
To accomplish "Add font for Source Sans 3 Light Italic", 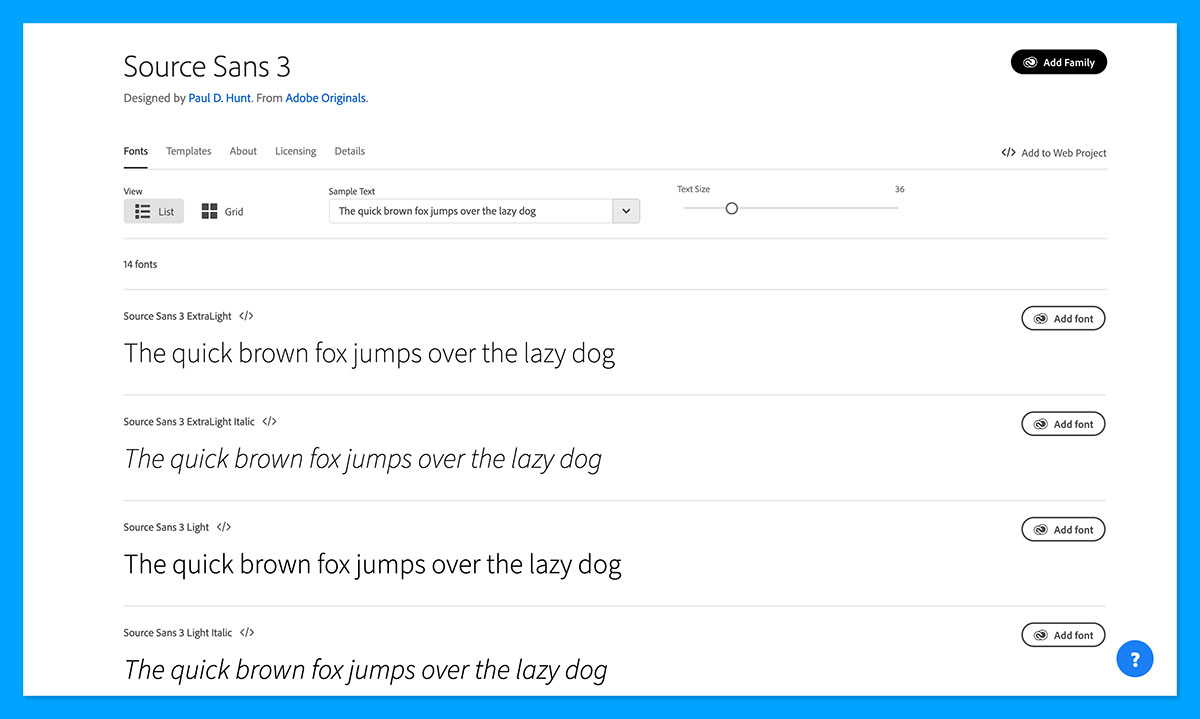I will pos(1063,634).
